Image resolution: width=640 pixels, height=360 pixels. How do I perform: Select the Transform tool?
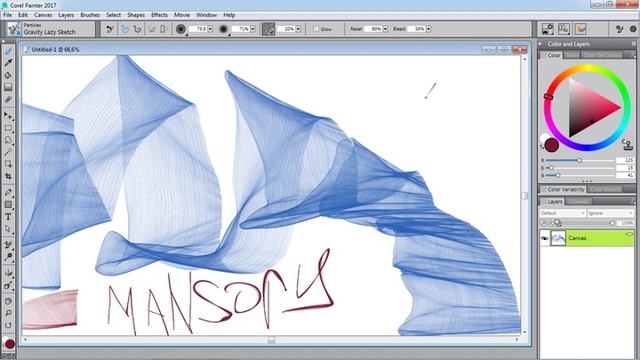pos(8,164)
